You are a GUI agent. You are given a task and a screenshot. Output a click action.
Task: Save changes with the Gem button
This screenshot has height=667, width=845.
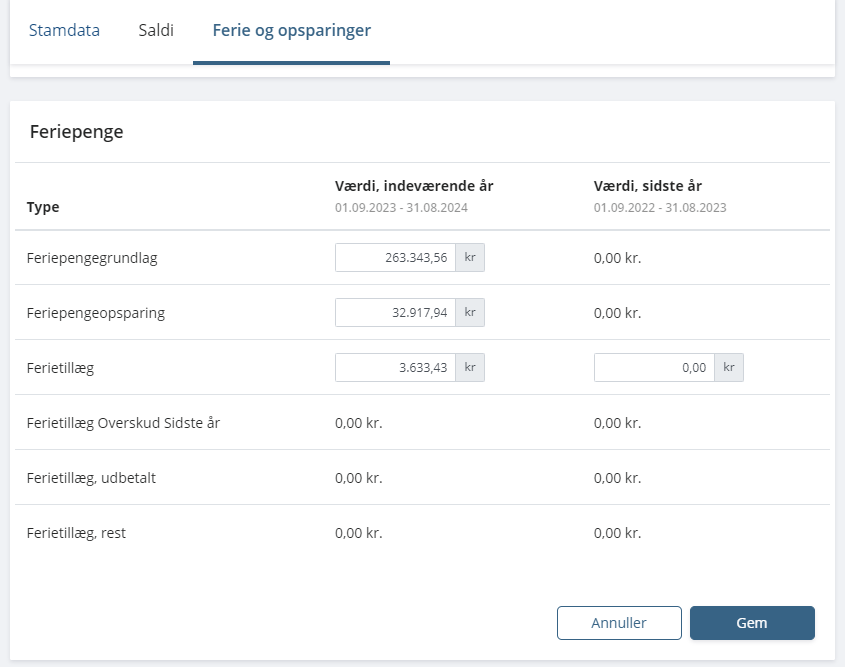click(x=752, y=623)
